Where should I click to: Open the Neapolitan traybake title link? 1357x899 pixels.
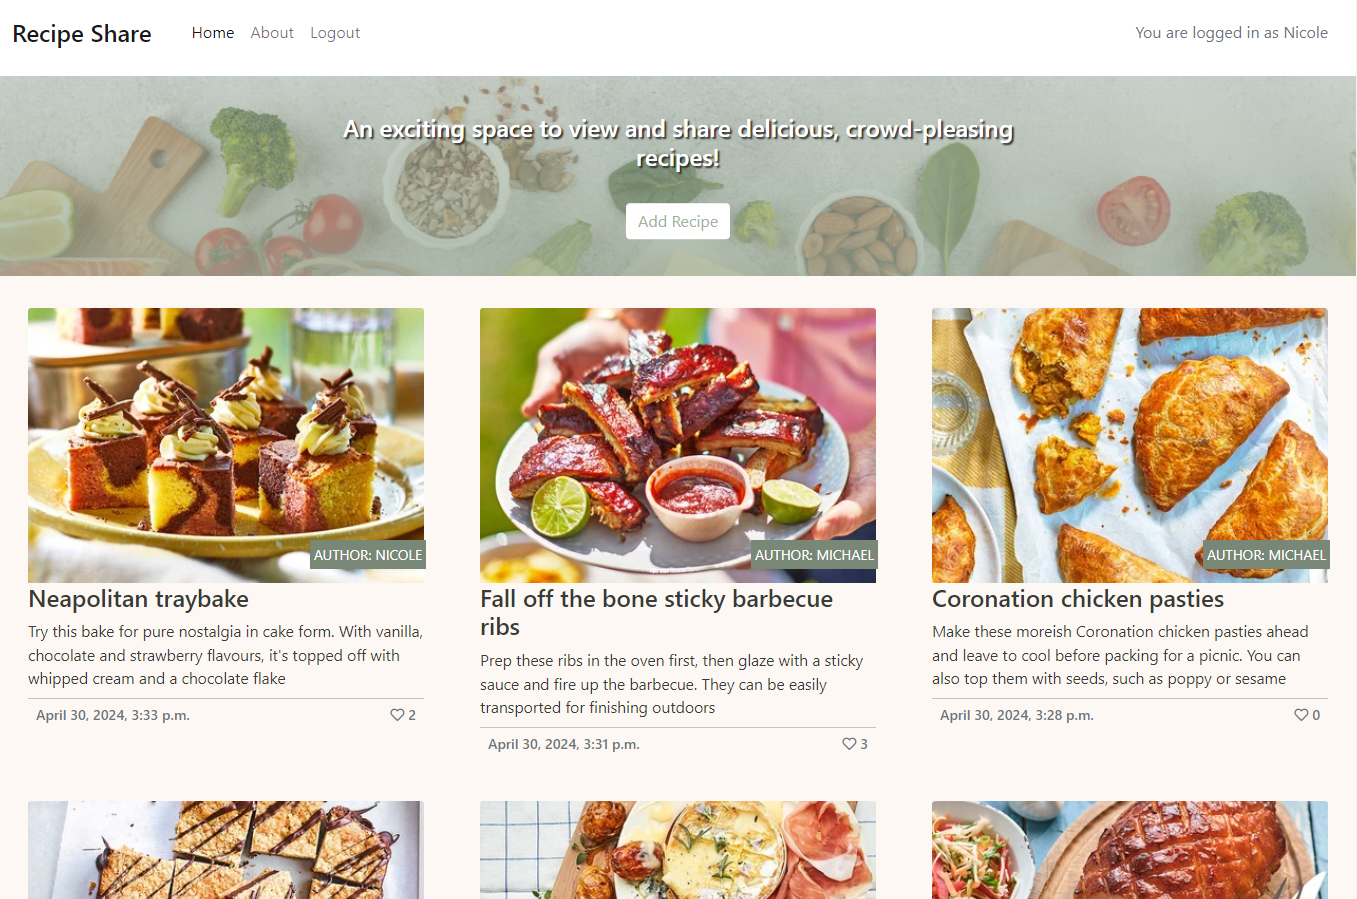coord(139,599)
